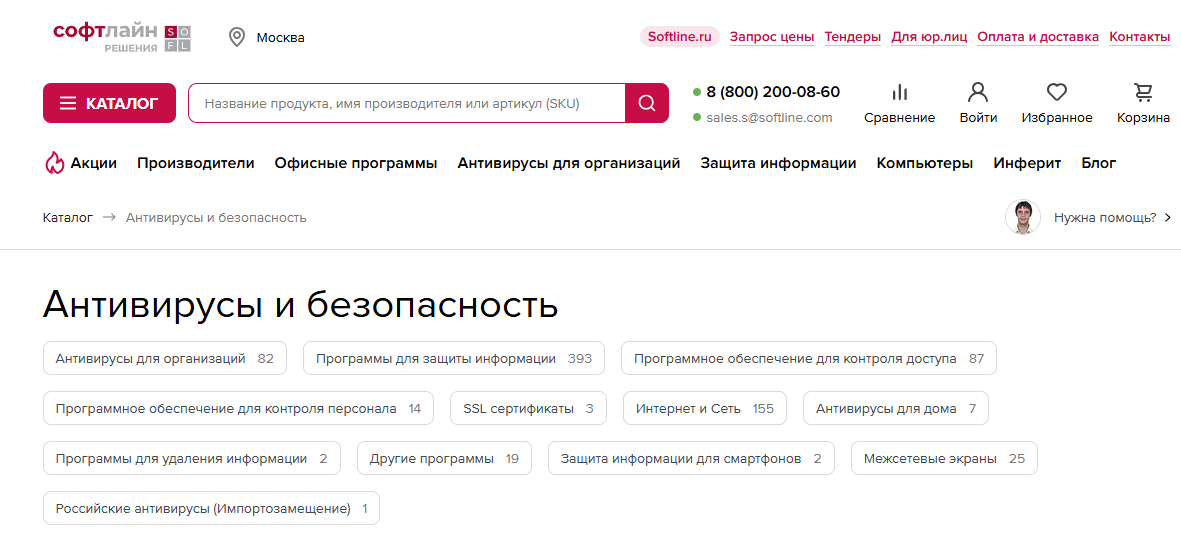This screenshot has height=538, width=1181.
Task: Select SSL сертификаты chip
Action: pyautogui.click(x=529, y=408)
